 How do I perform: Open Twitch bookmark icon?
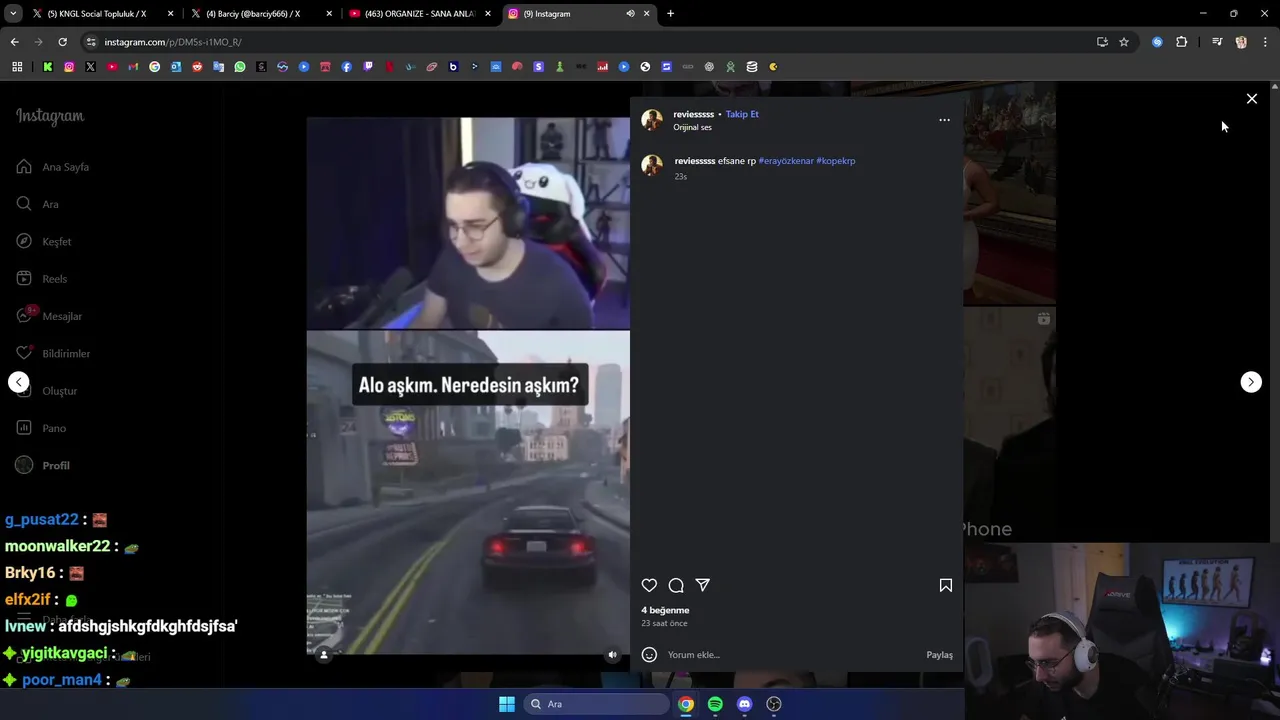[x=368, y=67]
